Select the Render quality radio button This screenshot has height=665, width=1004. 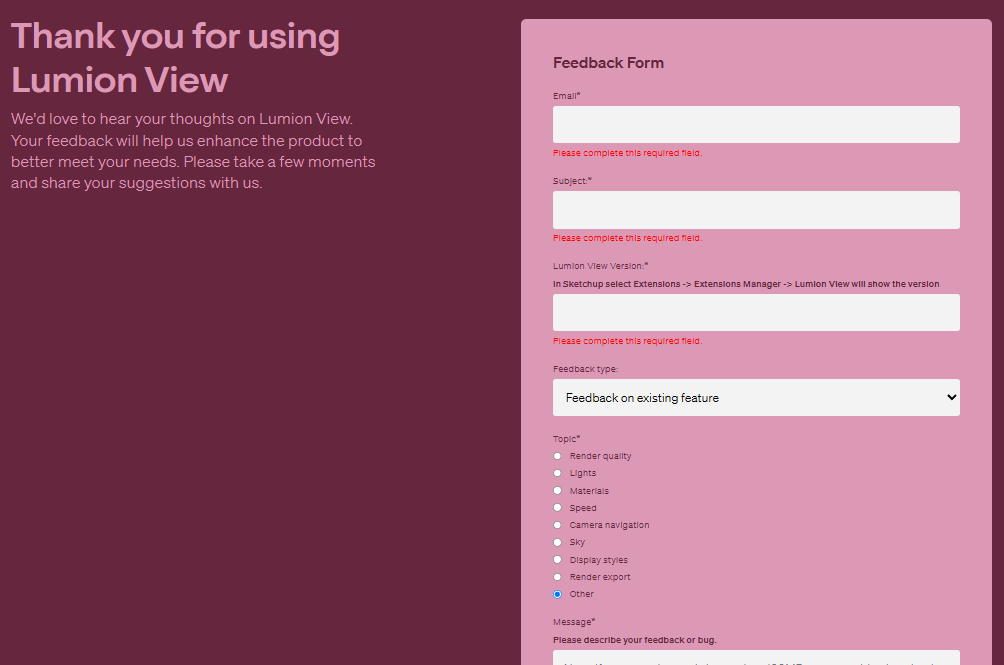tap(557, 455)
